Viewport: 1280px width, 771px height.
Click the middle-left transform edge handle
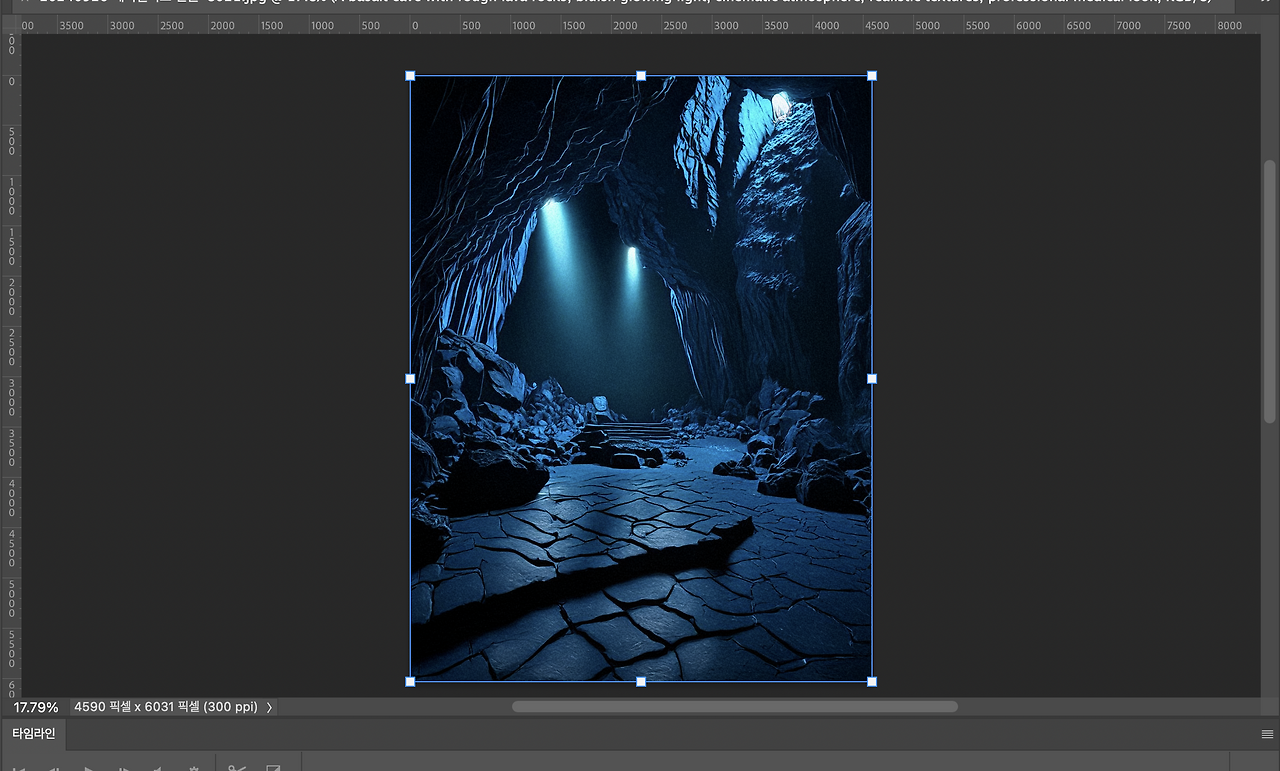pyautogui.click(x=410, y=379)
